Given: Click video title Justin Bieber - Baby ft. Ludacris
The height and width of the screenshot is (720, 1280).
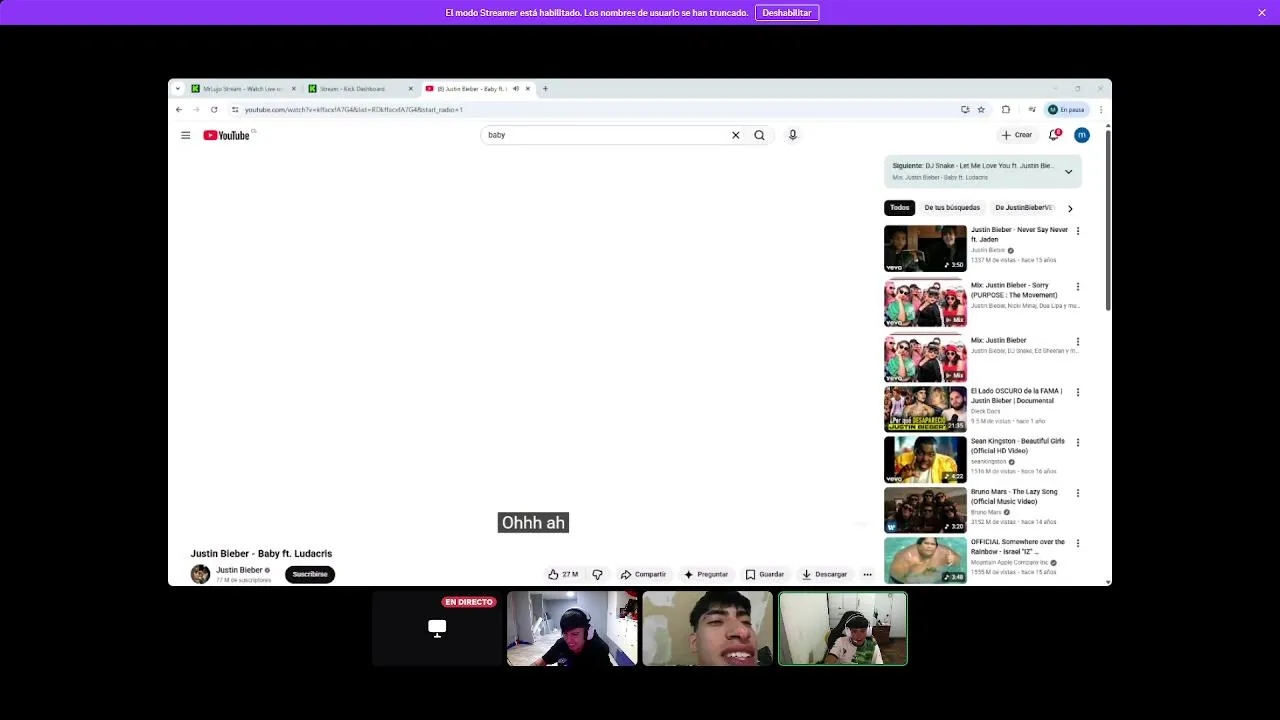Looking at the screenshot, I should point(261,553).
